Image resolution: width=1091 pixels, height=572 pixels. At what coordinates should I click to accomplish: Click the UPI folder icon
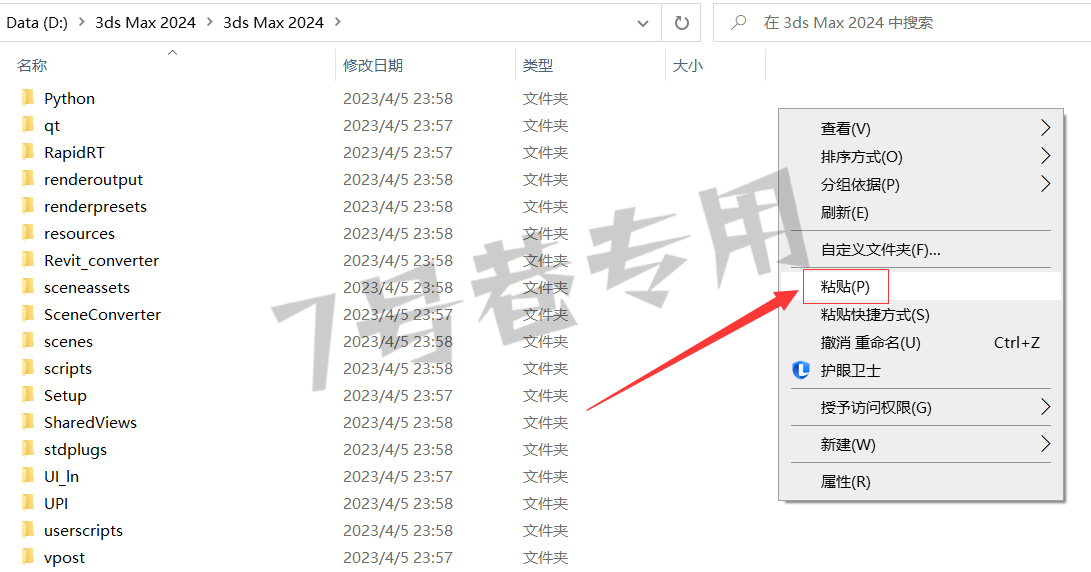tap(28, 502)
